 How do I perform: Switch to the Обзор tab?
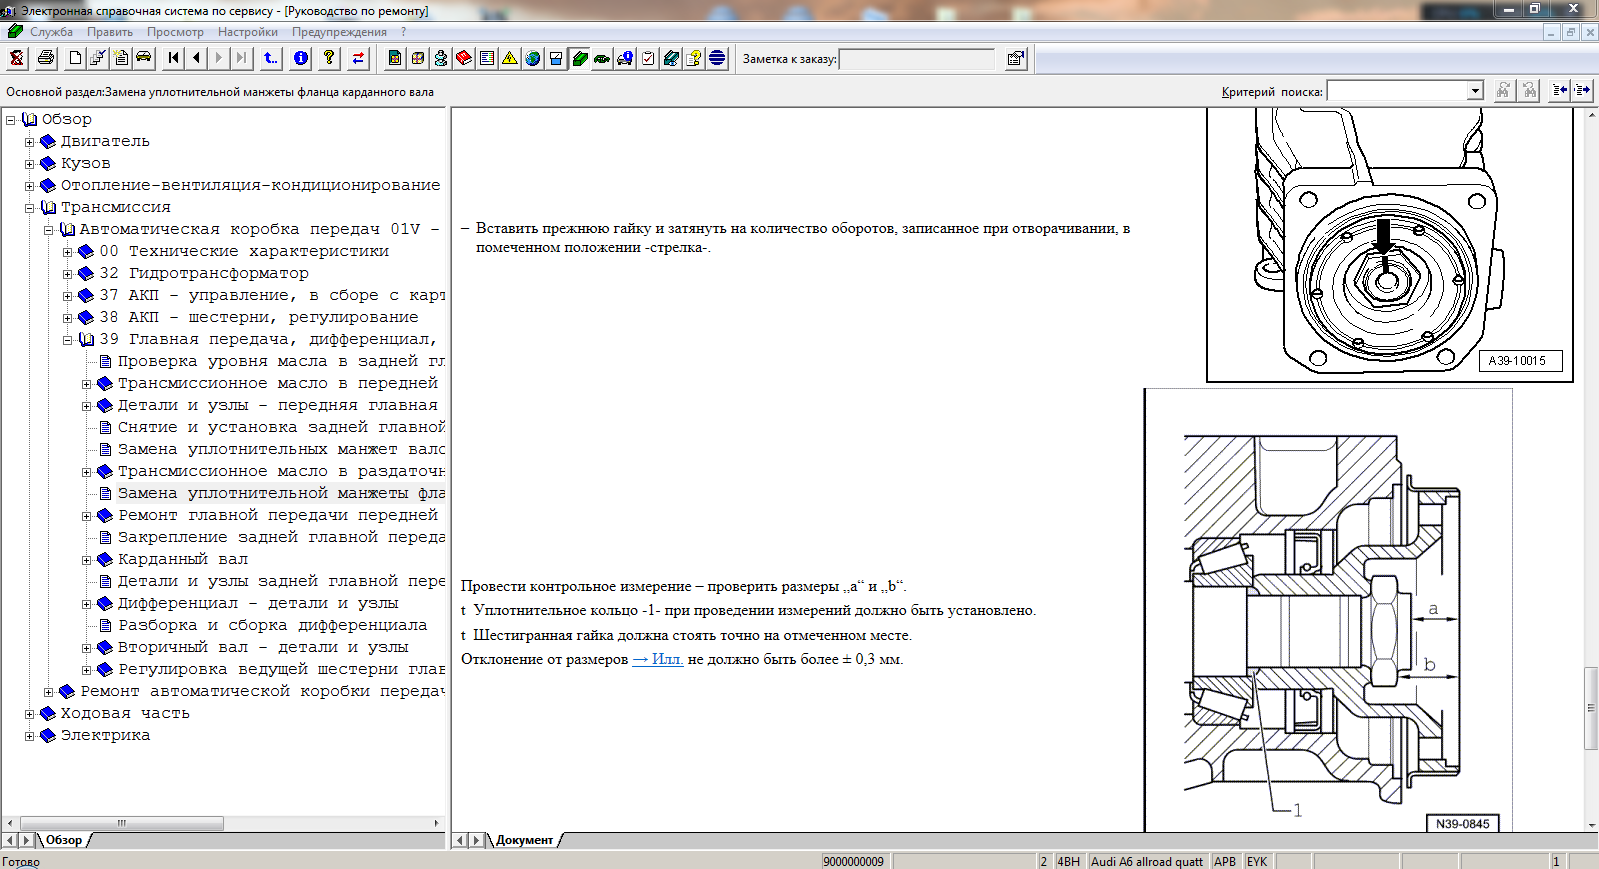coord(64,840)
